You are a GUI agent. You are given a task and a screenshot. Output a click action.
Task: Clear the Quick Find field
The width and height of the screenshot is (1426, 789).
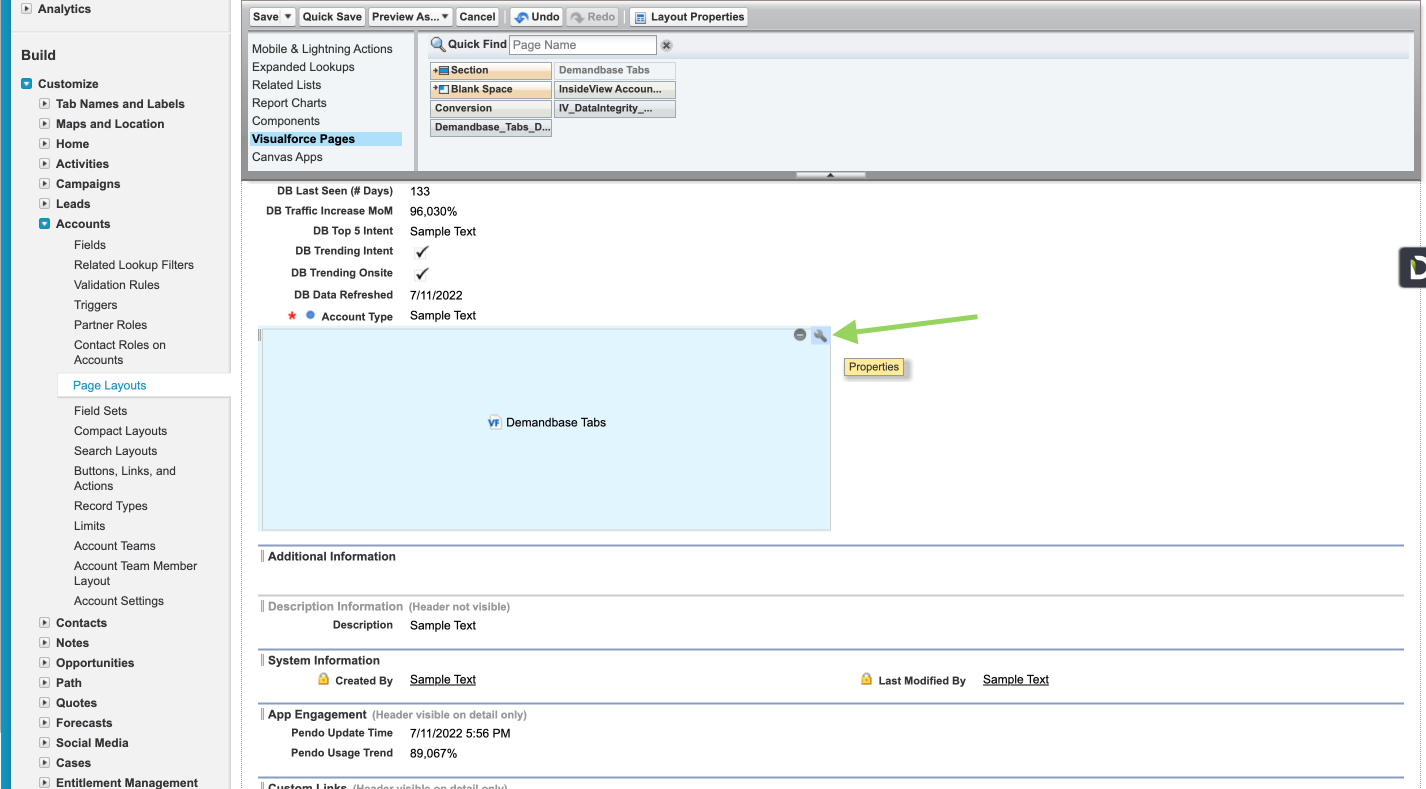click(x=667, y=45)
